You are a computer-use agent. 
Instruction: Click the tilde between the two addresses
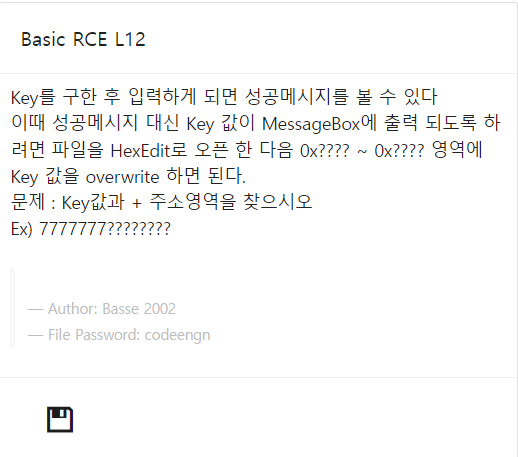[x=362, y=151]
